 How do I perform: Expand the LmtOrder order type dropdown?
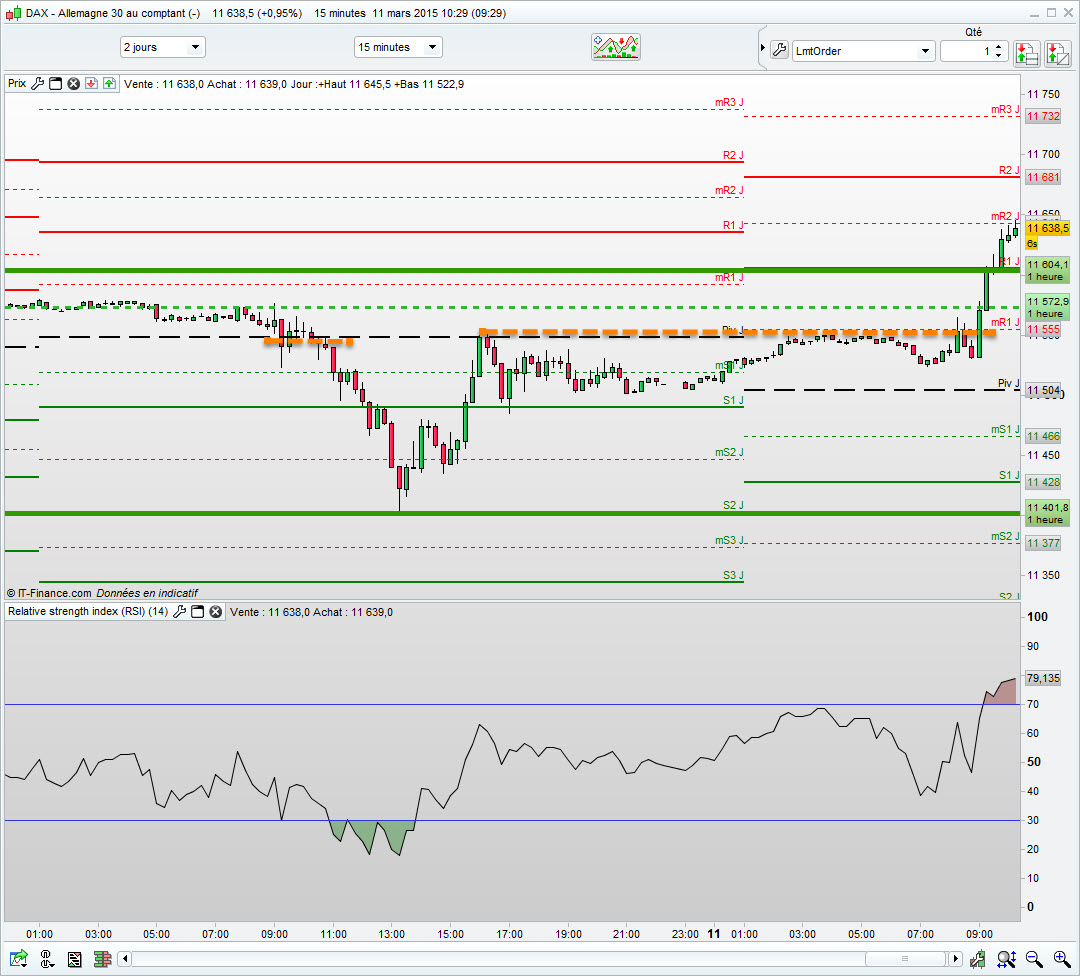pos(925,51)
